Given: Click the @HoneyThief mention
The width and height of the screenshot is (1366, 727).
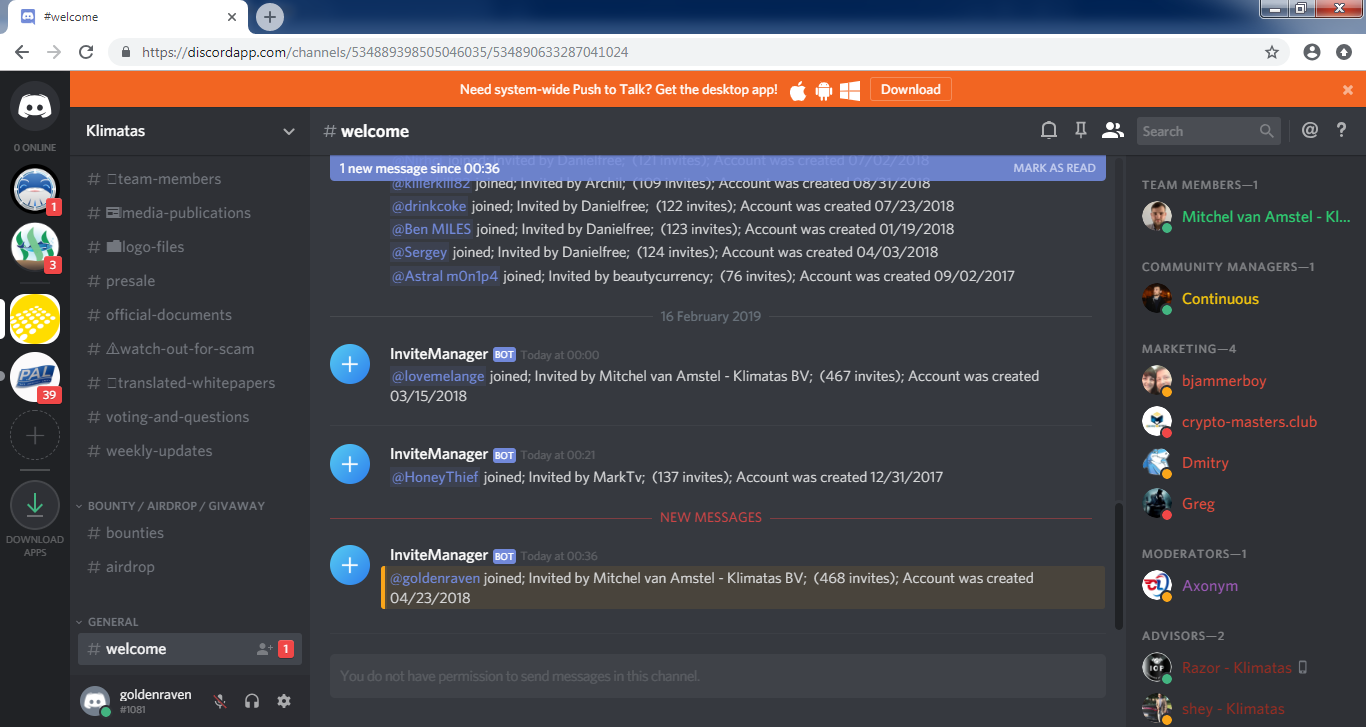Looking at the screenshot, I should 434,477.
